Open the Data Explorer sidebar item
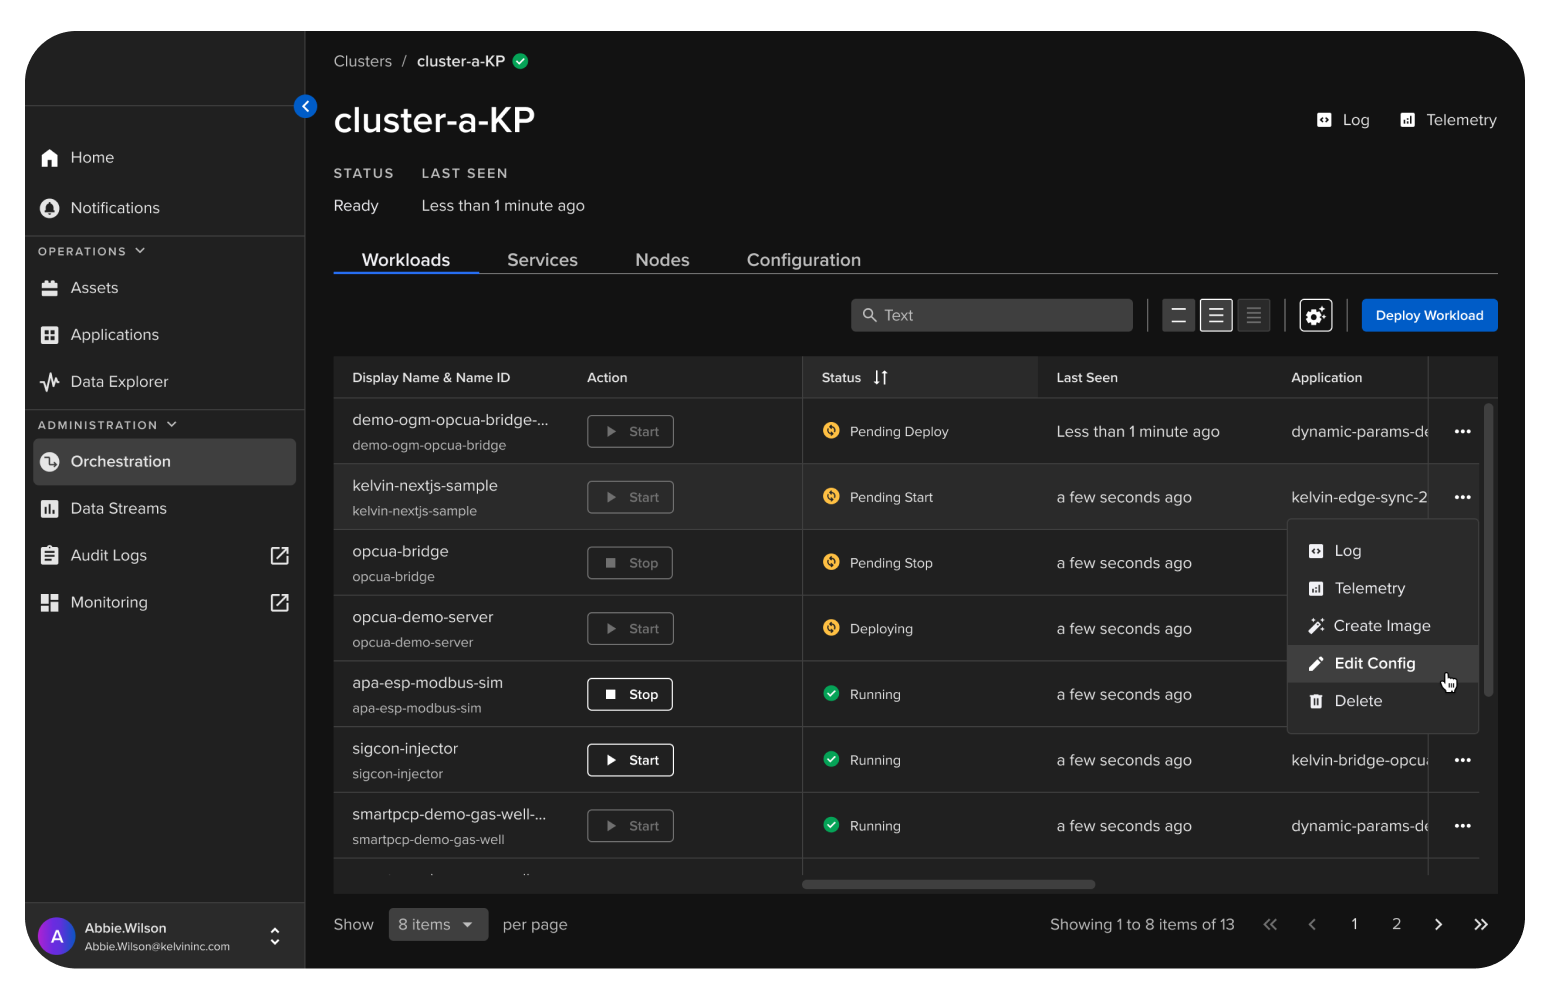 pos(119,382)
